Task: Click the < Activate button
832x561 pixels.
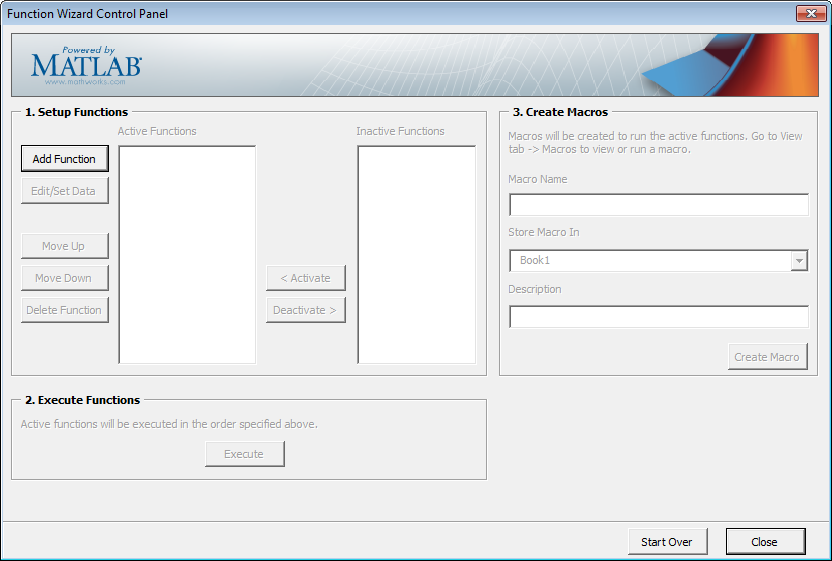Action: point(306,278)
